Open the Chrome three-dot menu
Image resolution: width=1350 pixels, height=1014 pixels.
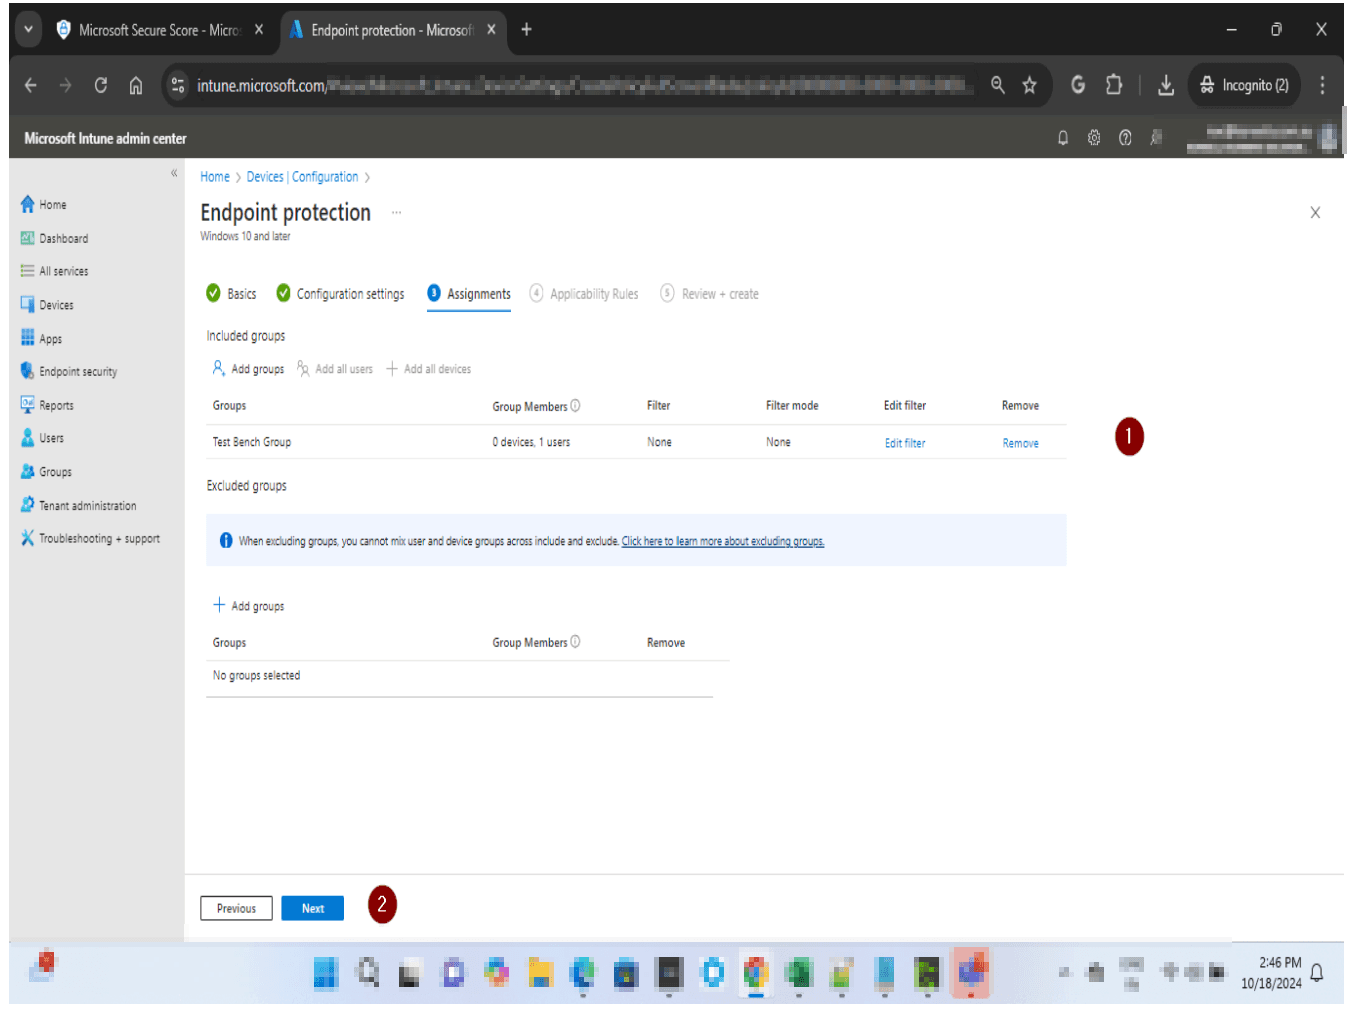(x=1322, y=86)
